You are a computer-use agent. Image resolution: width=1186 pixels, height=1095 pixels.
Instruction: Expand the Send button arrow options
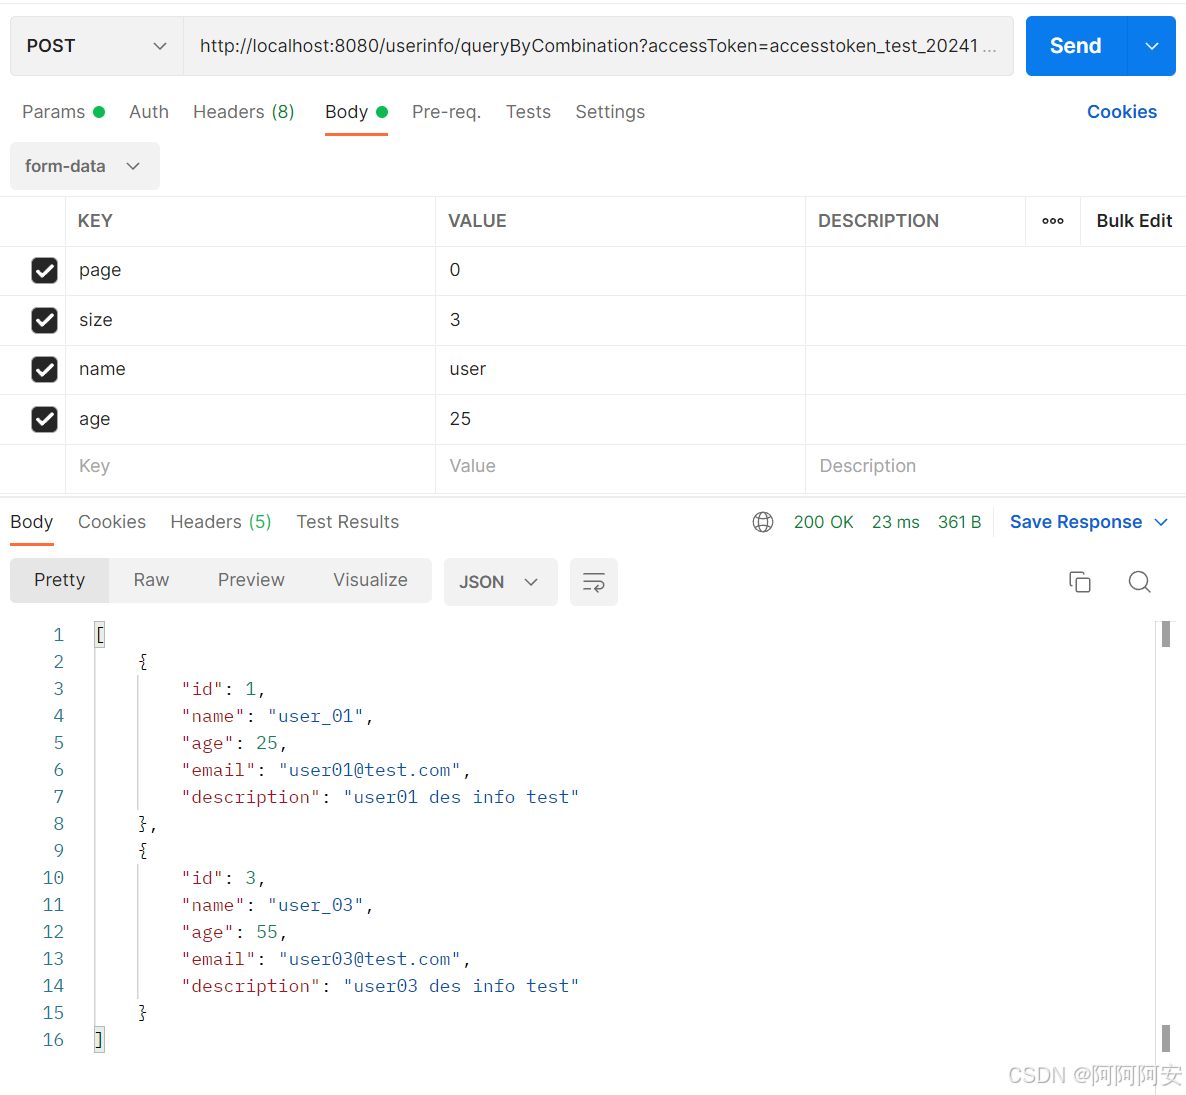(1151, 46)
